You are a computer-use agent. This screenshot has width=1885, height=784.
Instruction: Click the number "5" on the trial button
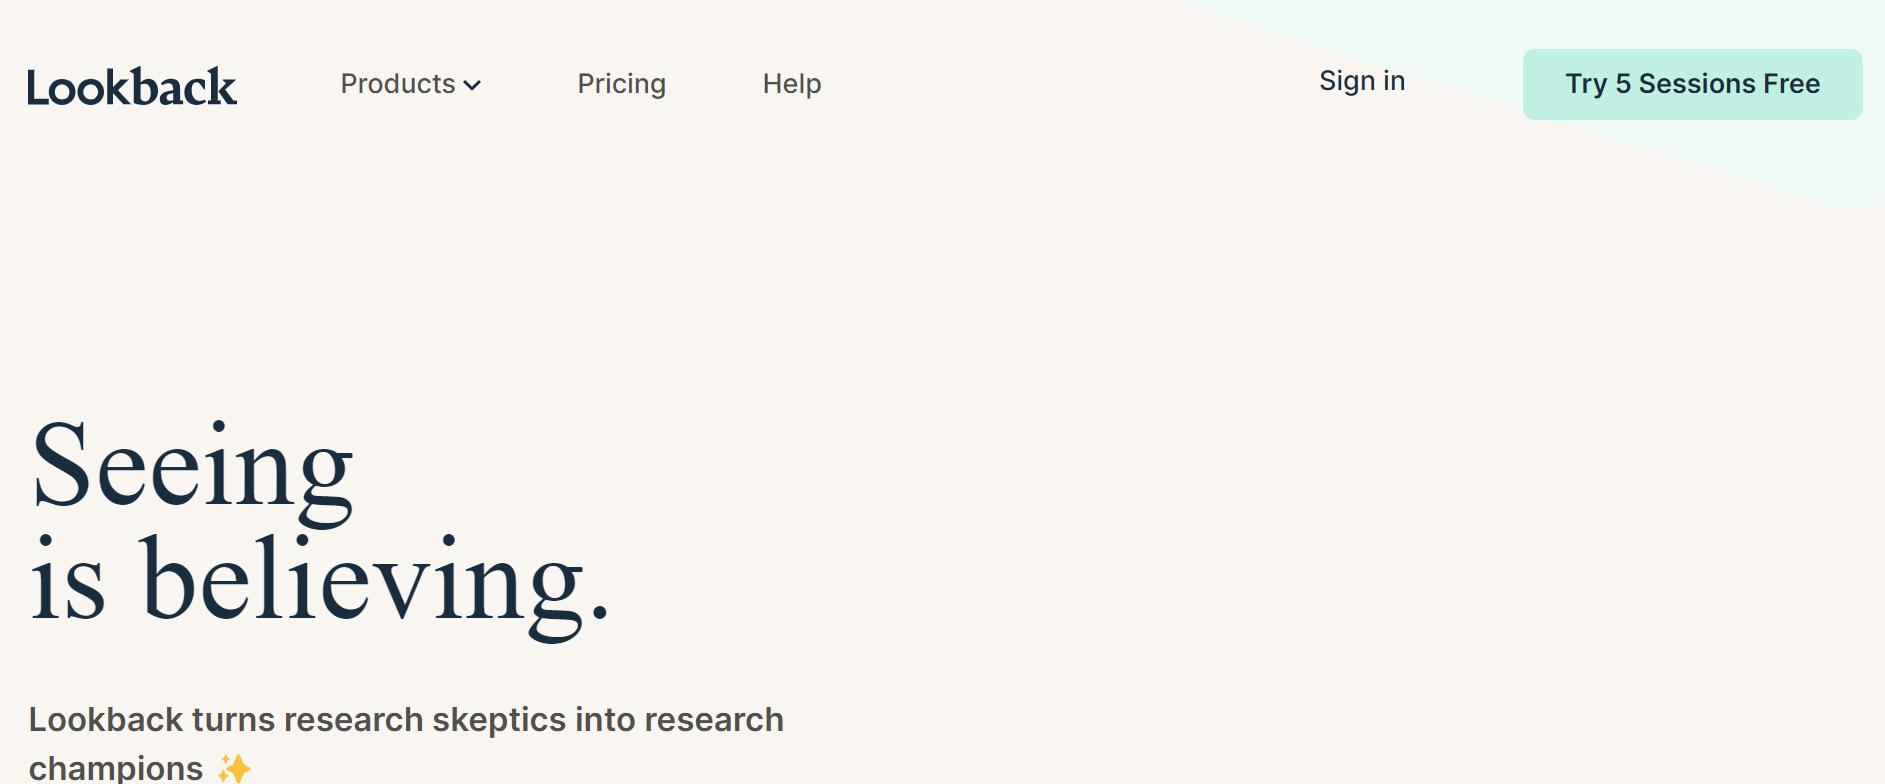pyautogui.click(x=1622, y=84)
